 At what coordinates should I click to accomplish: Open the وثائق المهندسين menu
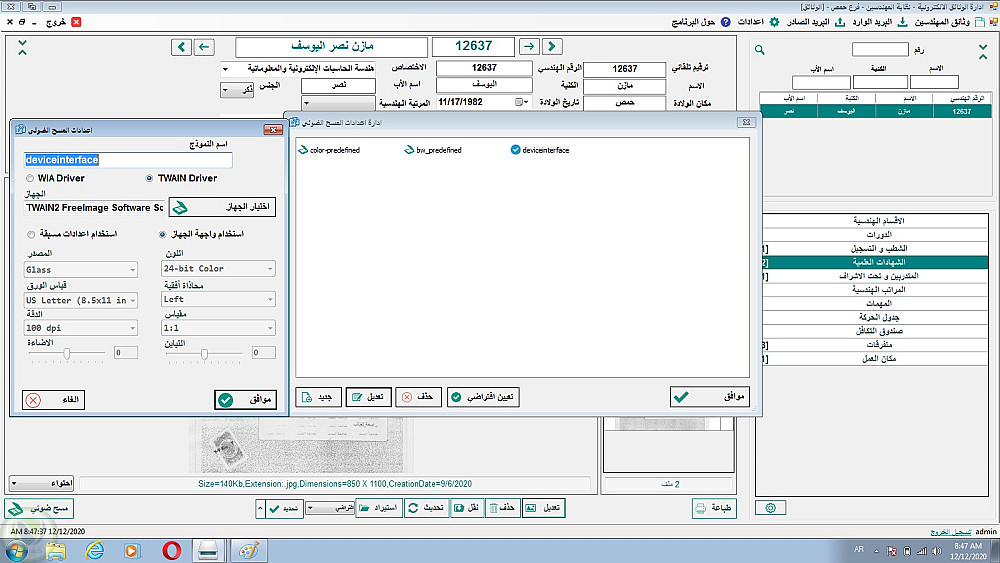950,22
